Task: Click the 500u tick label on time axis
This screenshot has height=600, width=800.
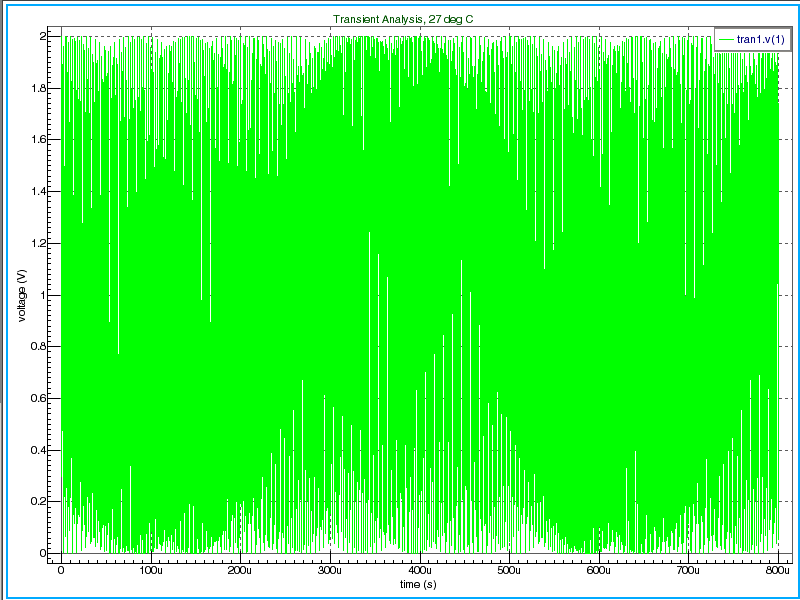Action: (x=509, y=570)
